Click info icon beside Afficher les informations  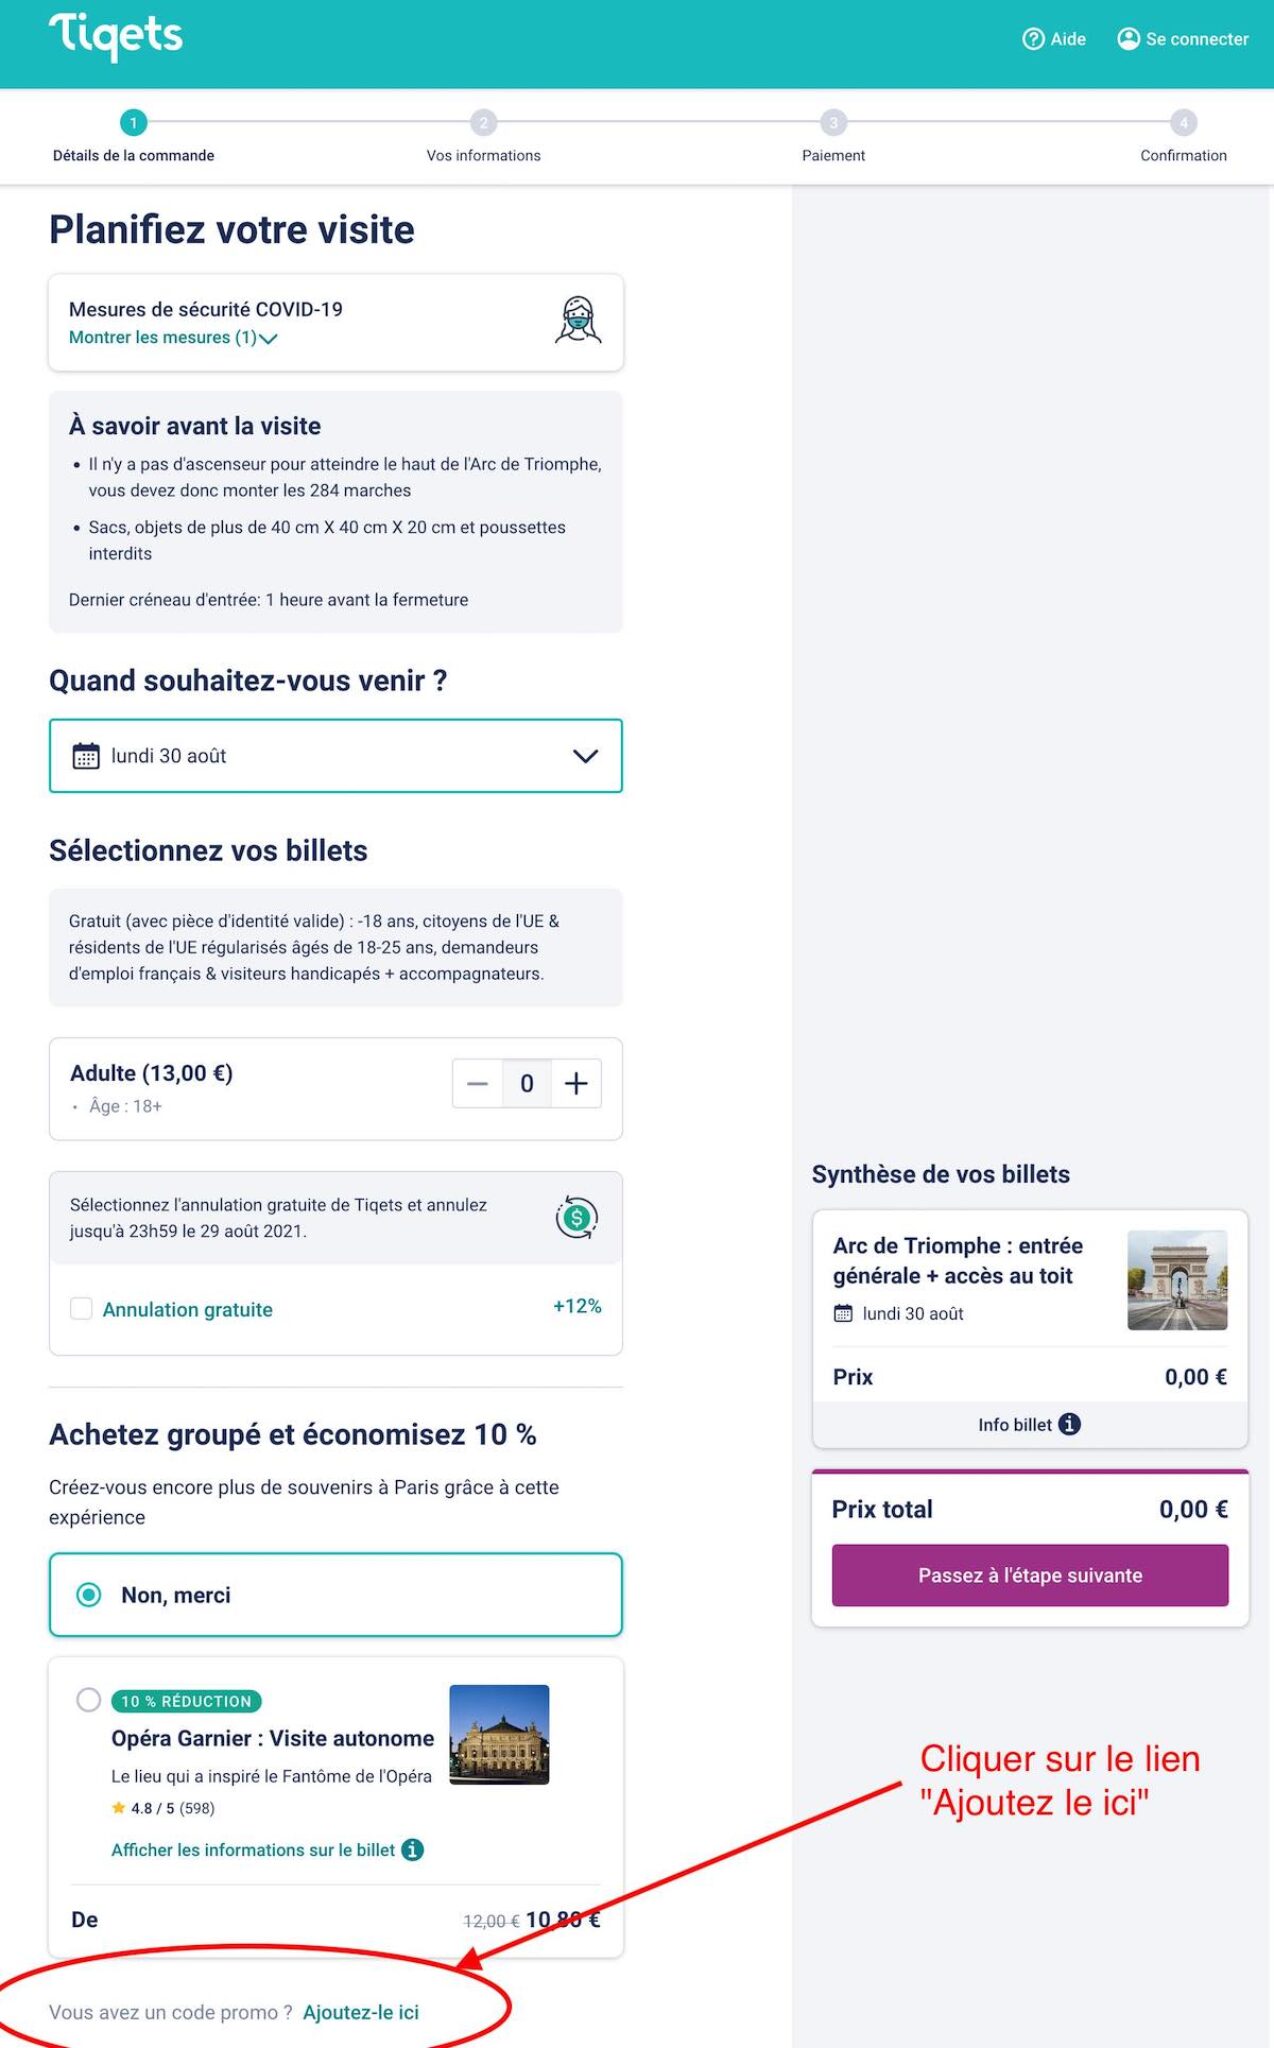pyautogui.click(x=412, y=1850)
